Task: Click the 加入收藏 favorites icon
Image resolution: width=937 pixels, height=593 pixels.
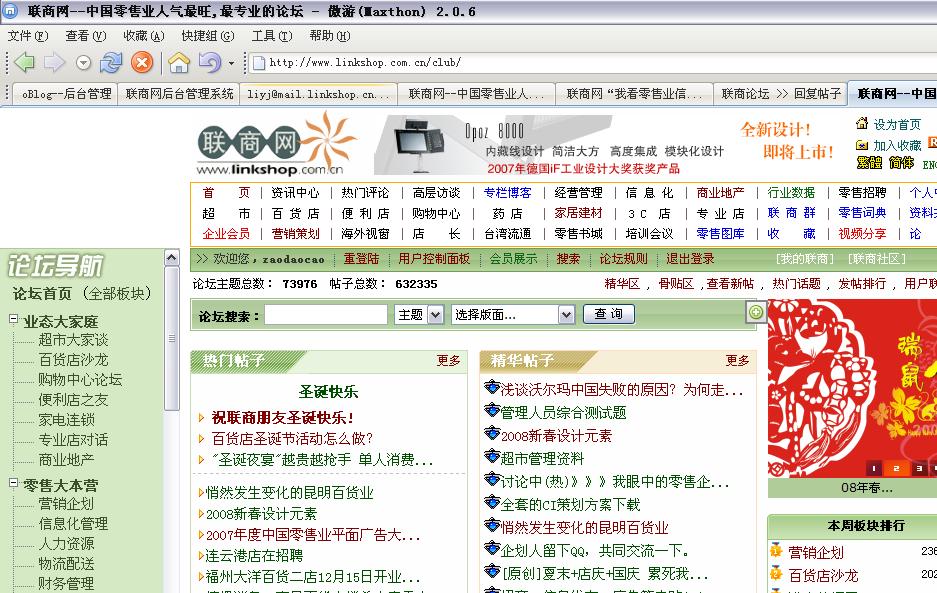Action: pyautogui.click(x=862, y=145)
